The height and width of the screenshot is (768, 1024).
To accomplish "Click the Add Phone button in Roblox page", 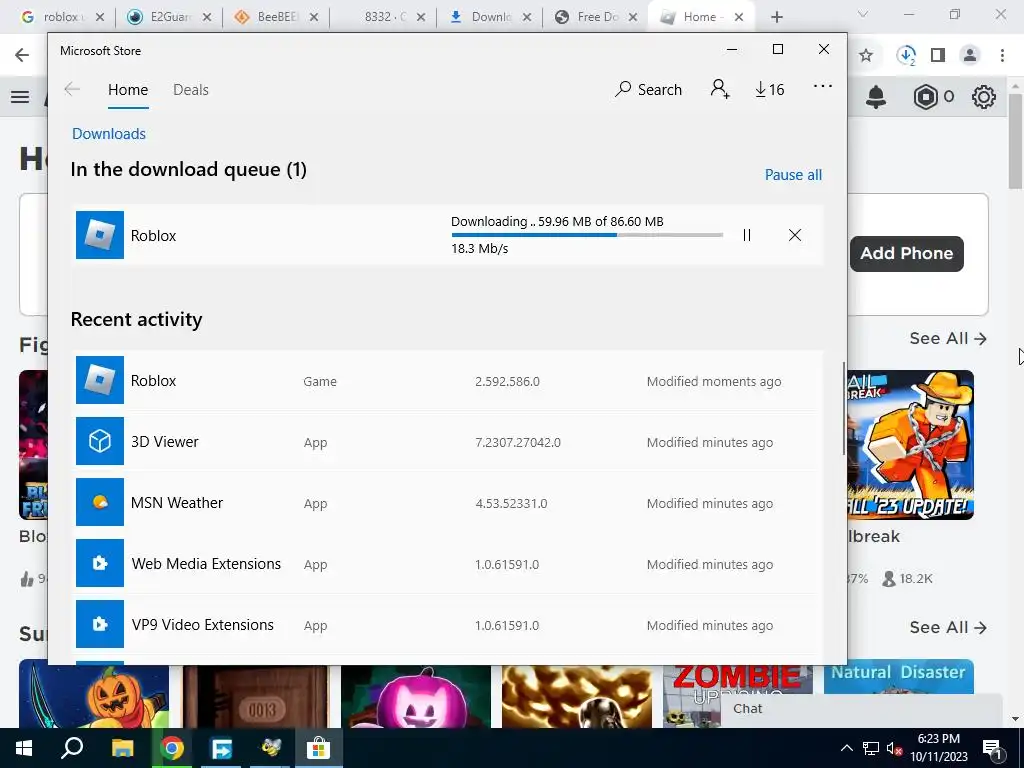I will pyautogui.click(x=906, y=253).
